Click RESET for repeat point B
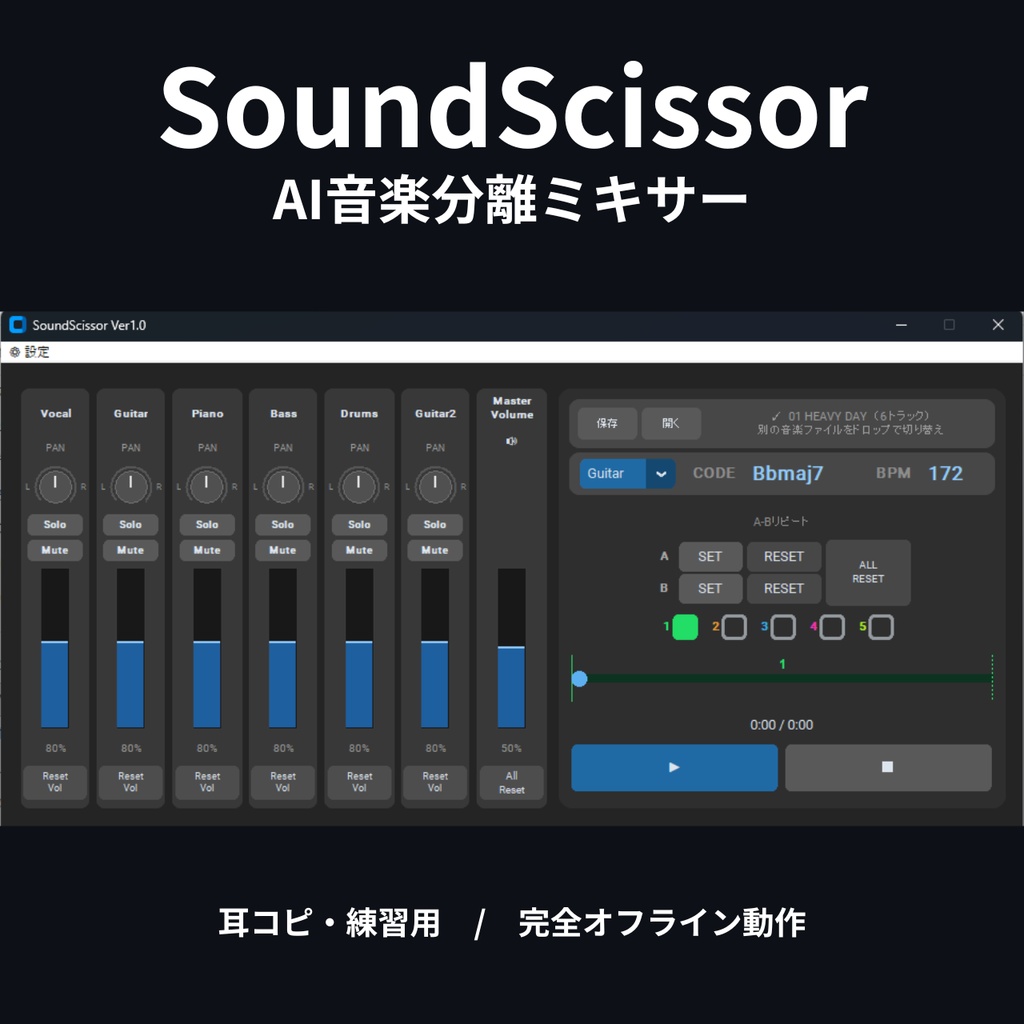Image resolution: width=1024 pixels, height=1024 pixels. [x=784, y=588]
